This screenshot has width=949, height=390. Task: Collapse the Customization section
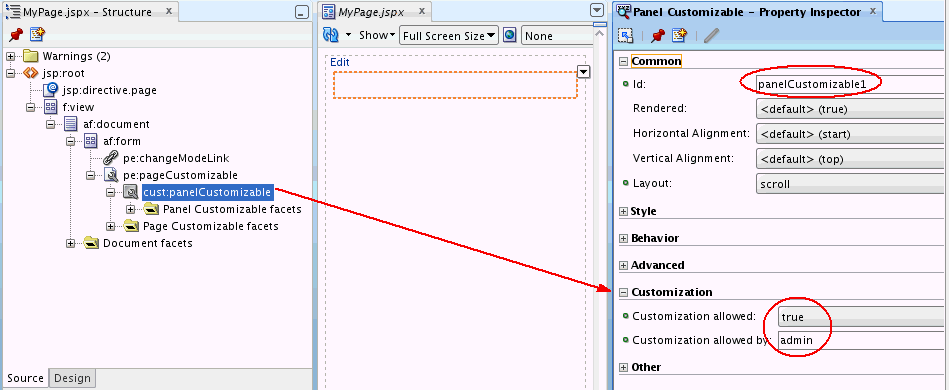point(623,292)
